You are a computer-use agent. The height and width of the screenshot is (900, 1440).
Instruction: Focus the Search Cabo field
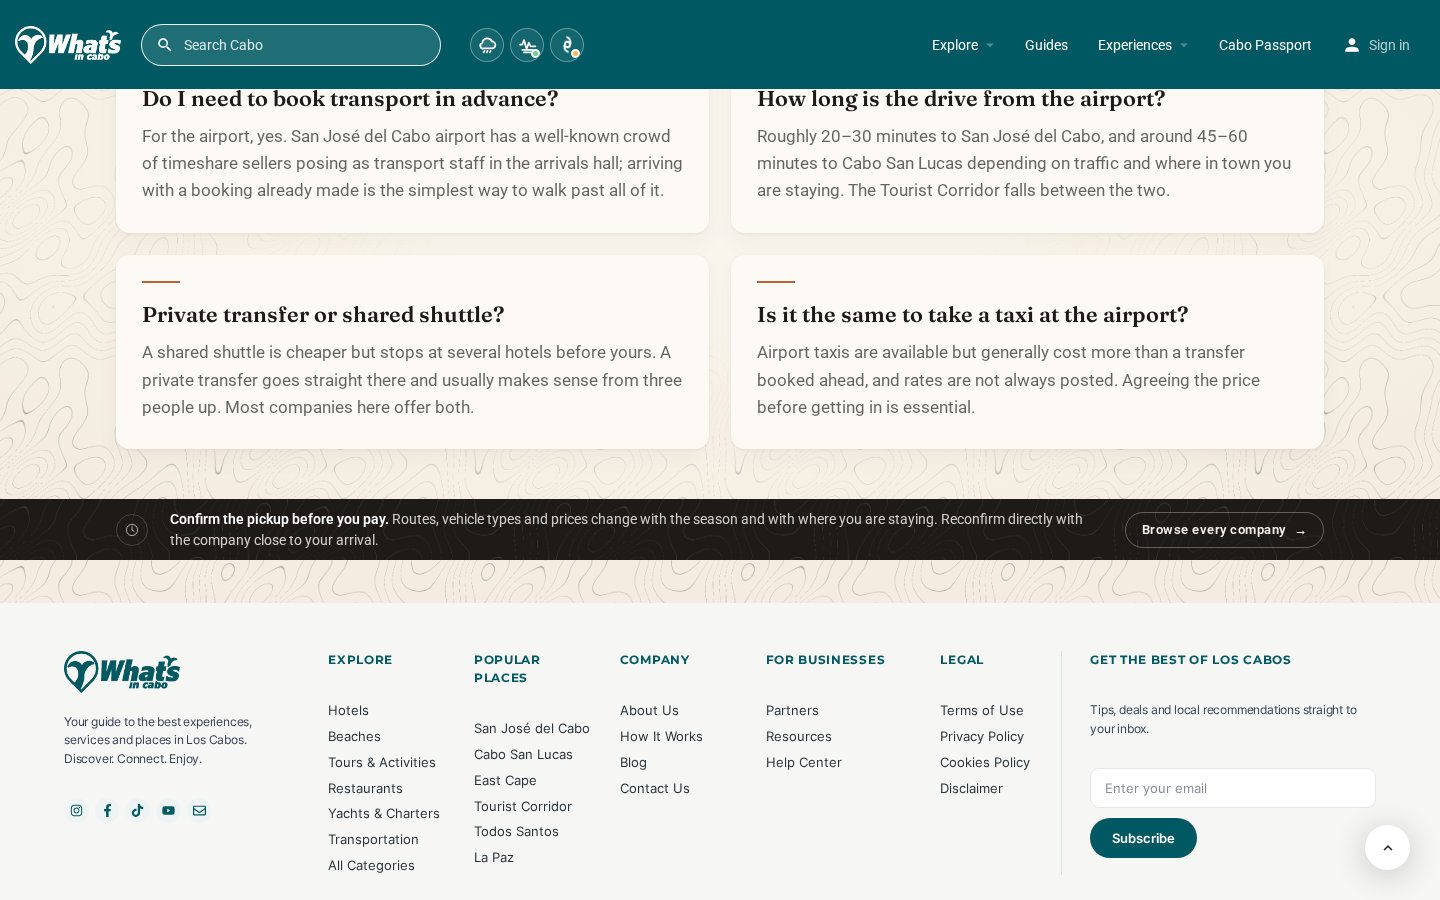291,45
